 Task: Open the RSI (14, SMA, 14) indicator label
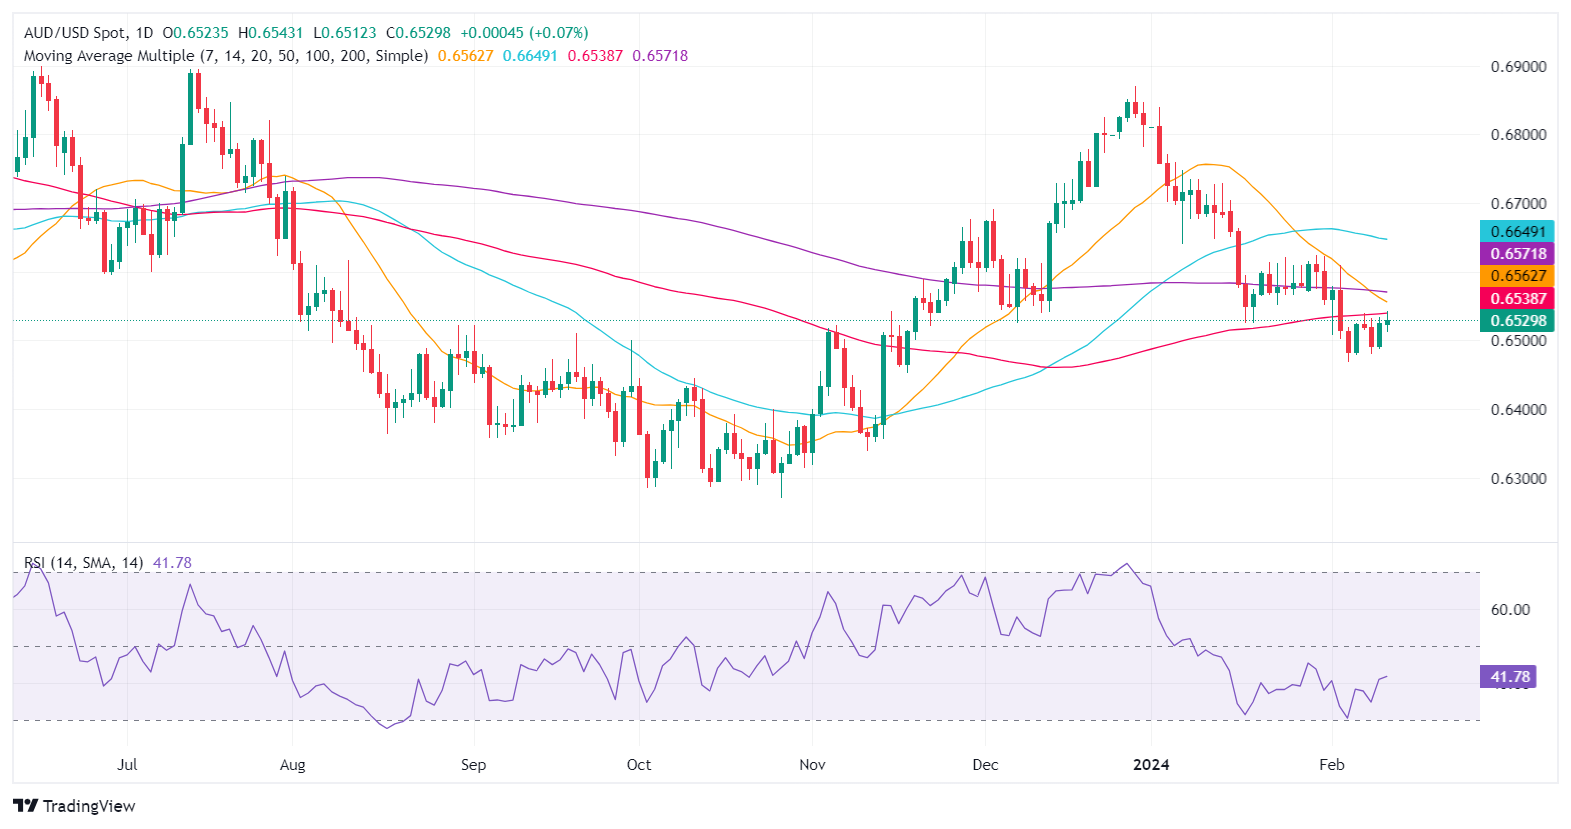pyautogui.click(x=84, y=563)
